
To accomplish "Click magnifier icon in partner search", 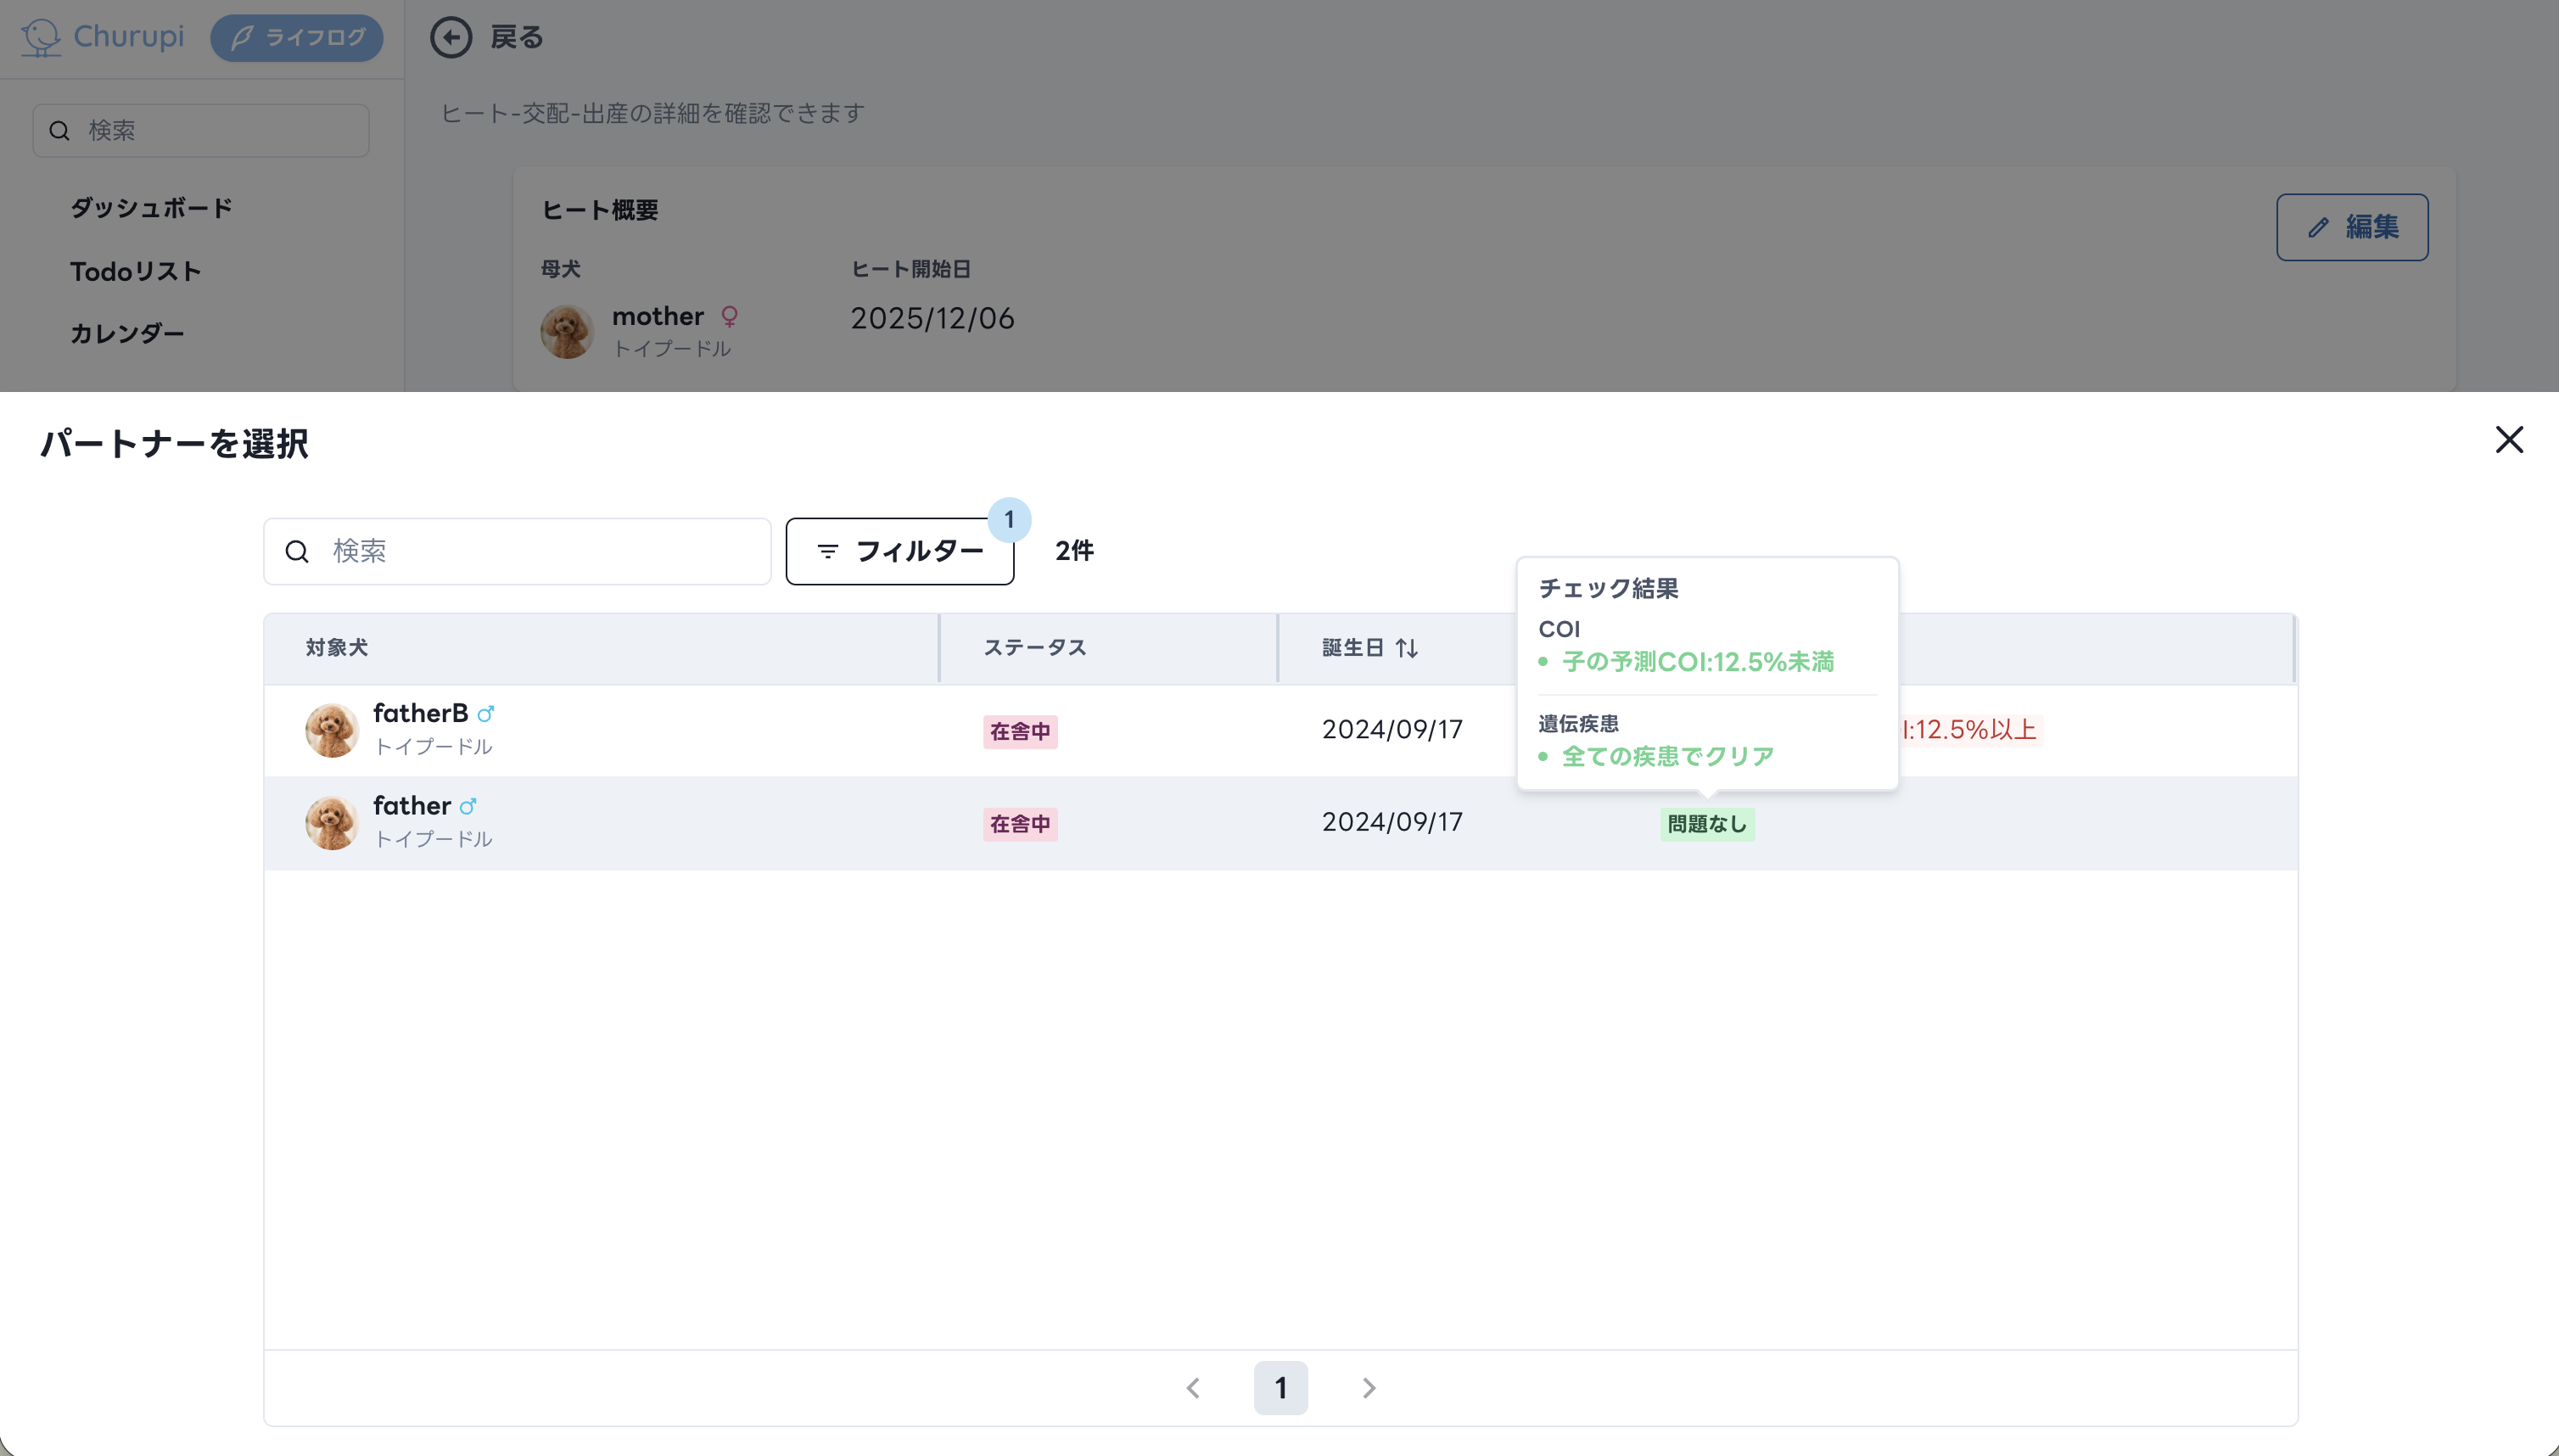I will (x=297, y=551).
